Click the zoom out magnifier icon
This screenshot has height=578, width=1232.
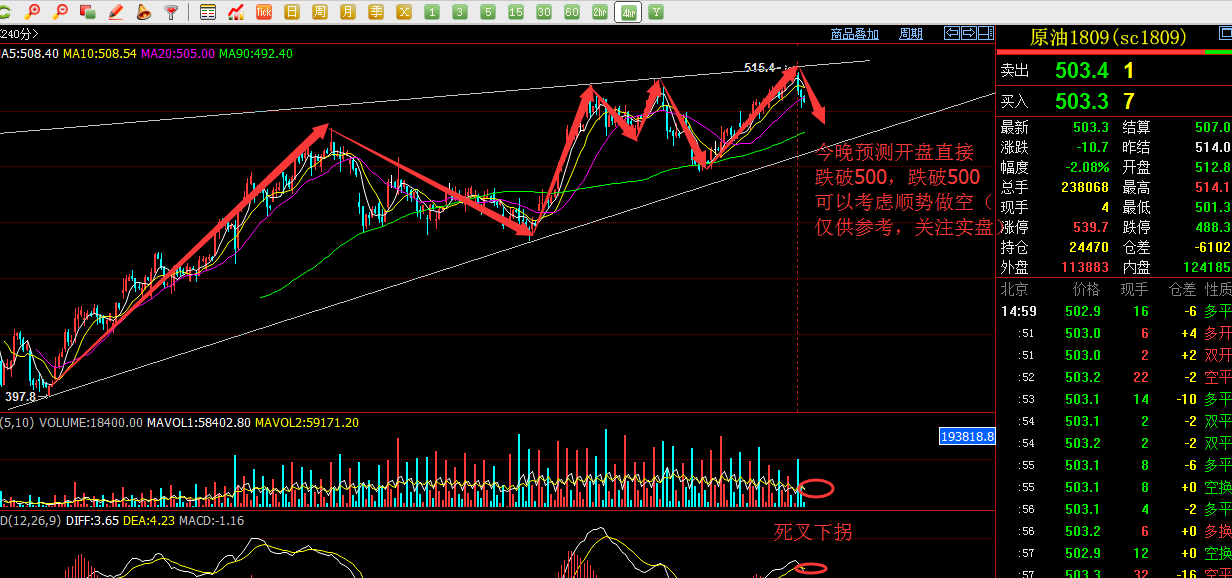(62, 12)
